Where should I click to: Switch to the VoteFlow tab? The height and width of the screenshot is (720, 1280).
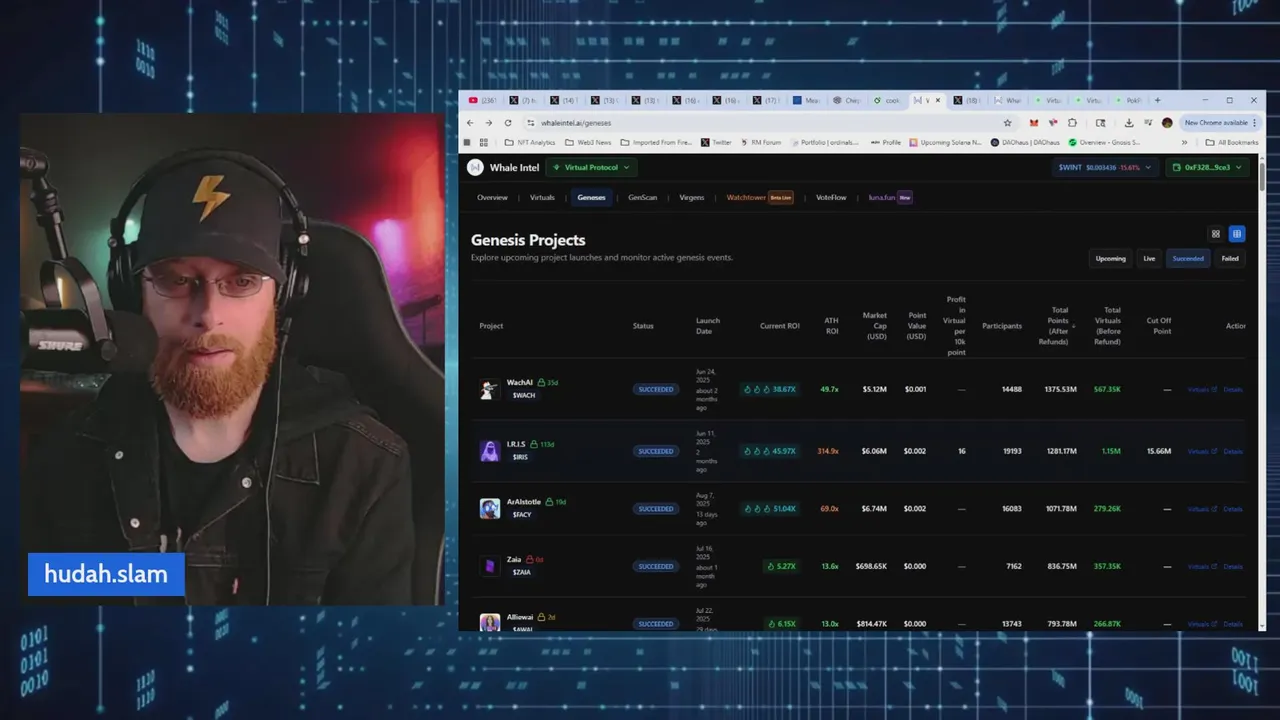pos(831,197)
